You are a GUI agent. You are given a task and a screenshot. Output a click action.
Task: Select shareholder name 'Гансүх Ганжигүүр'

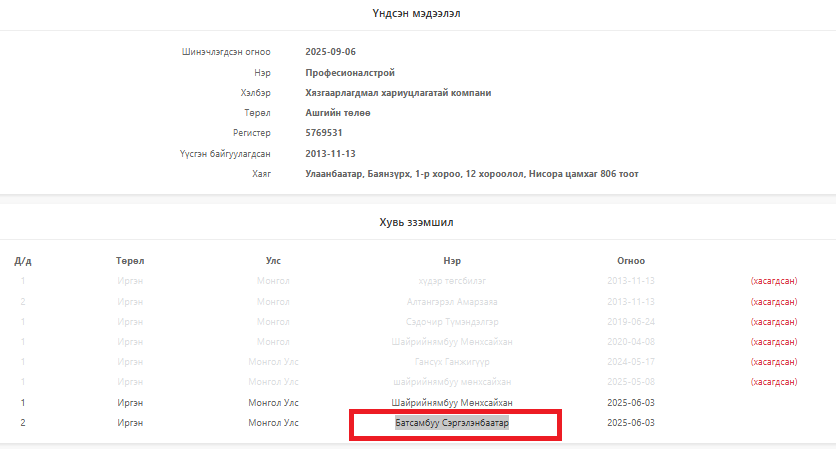point(452,362)
